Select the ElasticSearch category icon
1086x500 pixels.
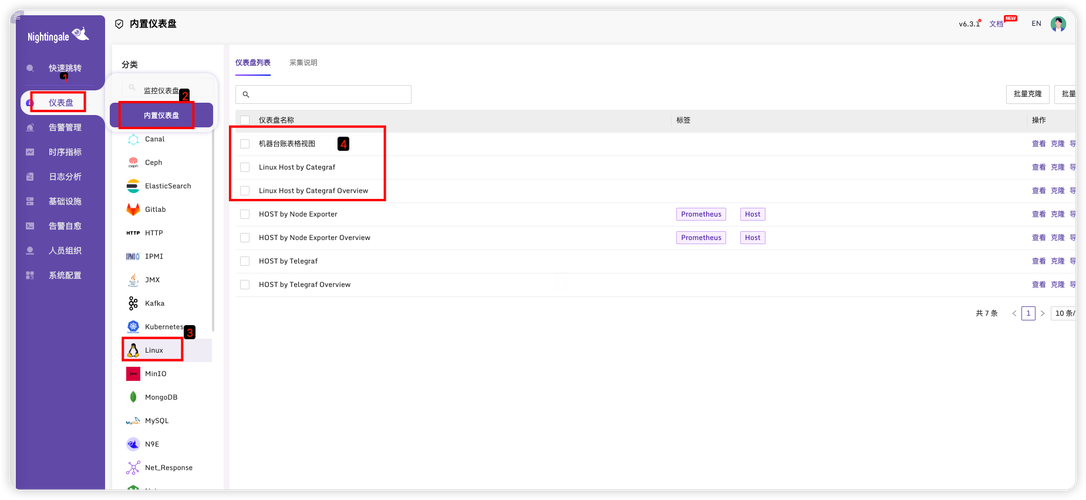pyautogui.click(x=133, y=186)
